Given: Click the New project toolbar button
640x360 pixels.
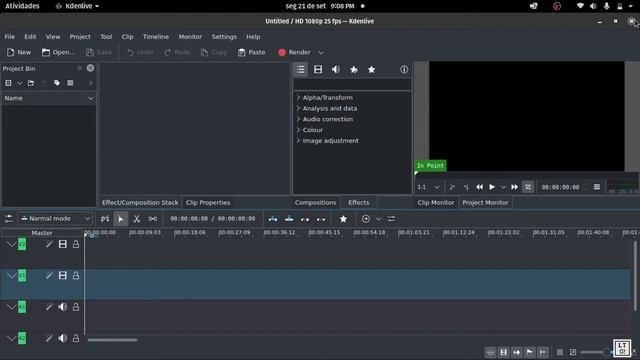Looking at the screenshot, I should (19, 52).
